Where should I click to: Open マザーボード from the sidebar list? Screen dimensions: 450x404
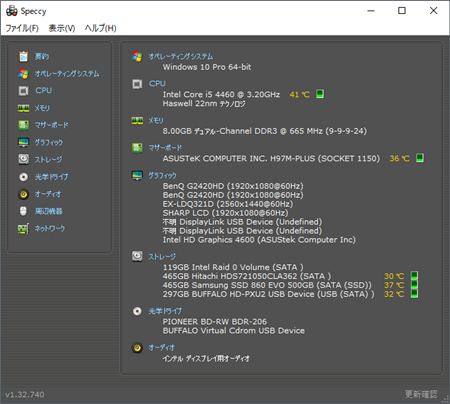tap(51, 125)
